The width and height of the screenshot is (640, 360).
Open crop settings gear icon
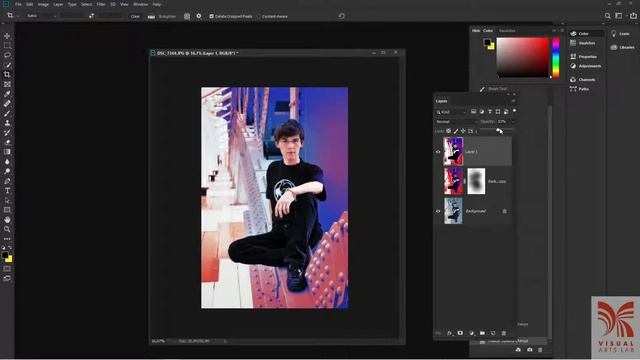pyautogui.click(x=199, y=16)
